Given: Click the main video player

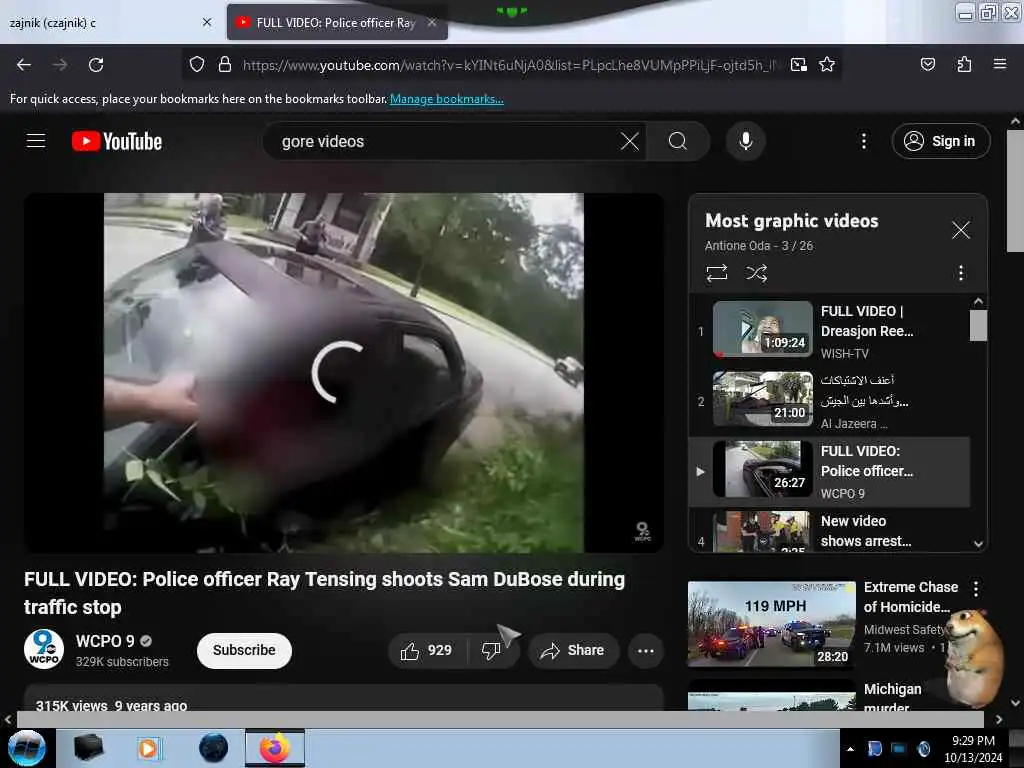Looking at the screenshot, I should 344,373.
